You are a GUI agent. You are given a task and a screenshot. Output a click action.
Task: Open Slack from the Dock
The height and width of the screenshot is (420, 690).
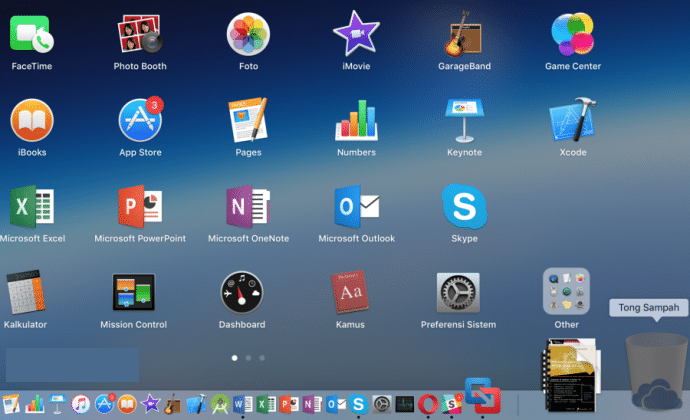click(452, 404)
